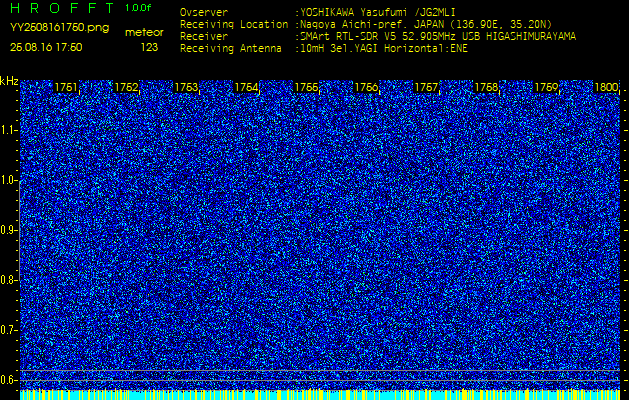Click the SMArt RTL-SDR V5 receiver value

pos(437,37)
